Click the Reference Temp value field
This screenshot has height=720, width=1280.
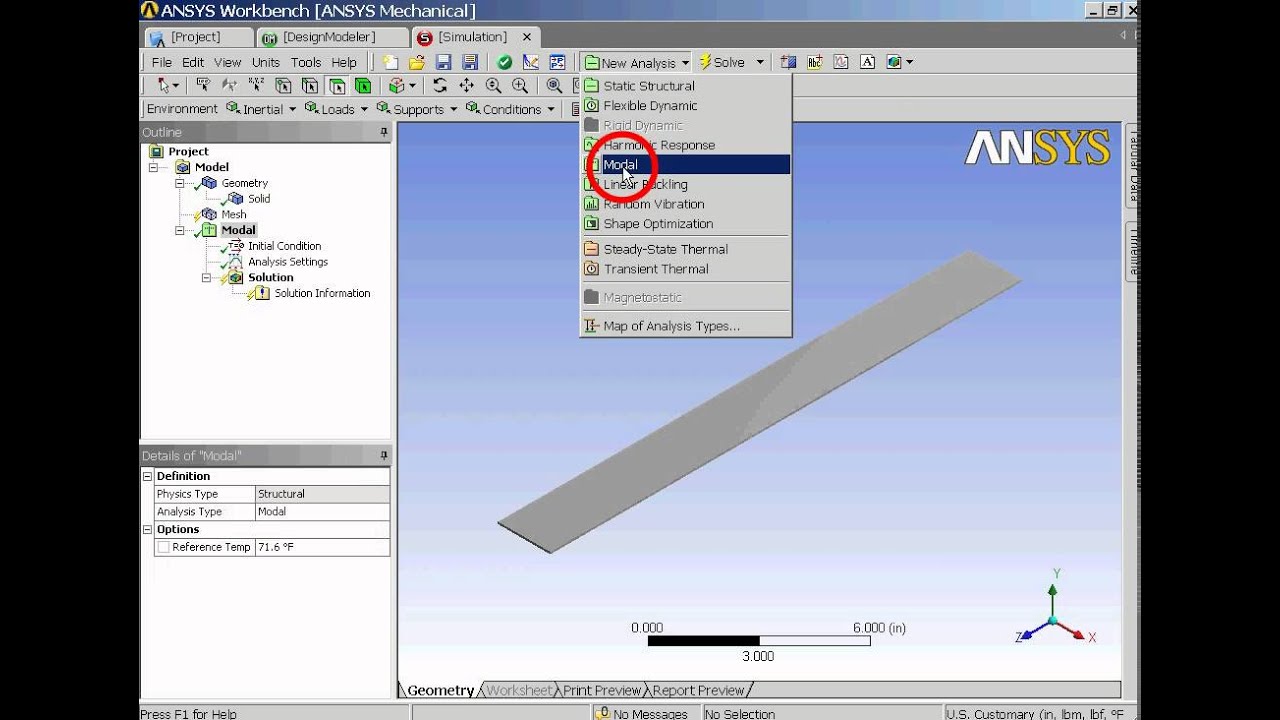(322, 547)
